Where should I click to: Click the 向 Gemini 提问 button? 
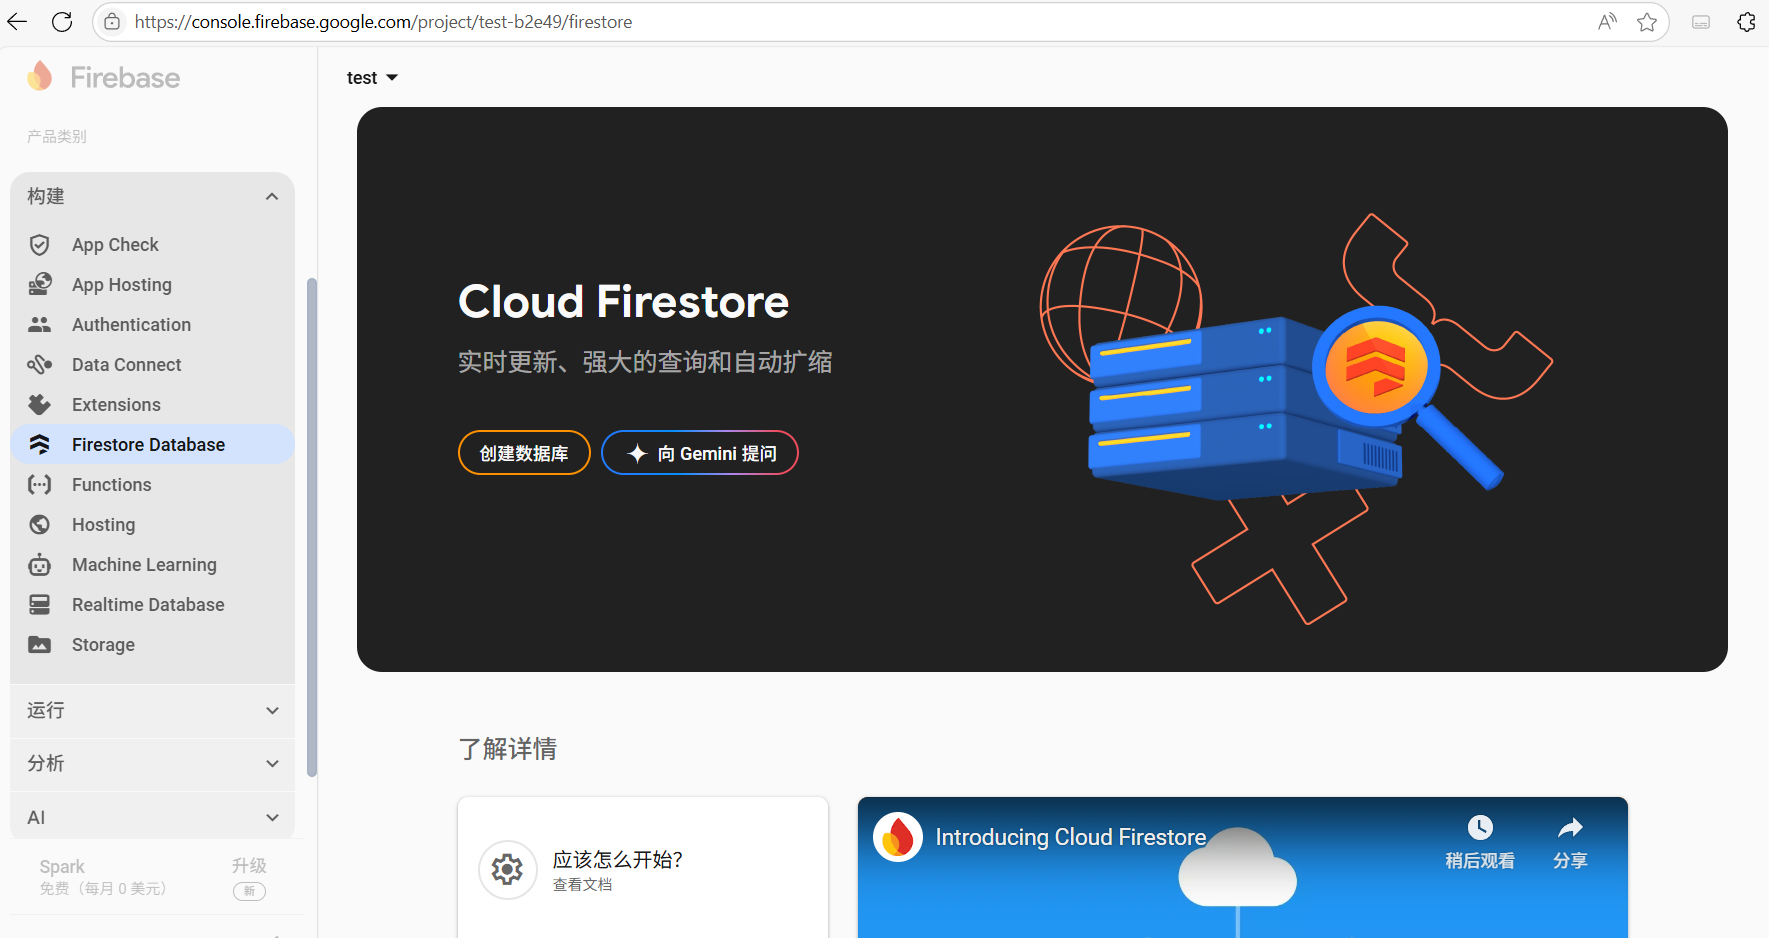click(x=700, y=453)
